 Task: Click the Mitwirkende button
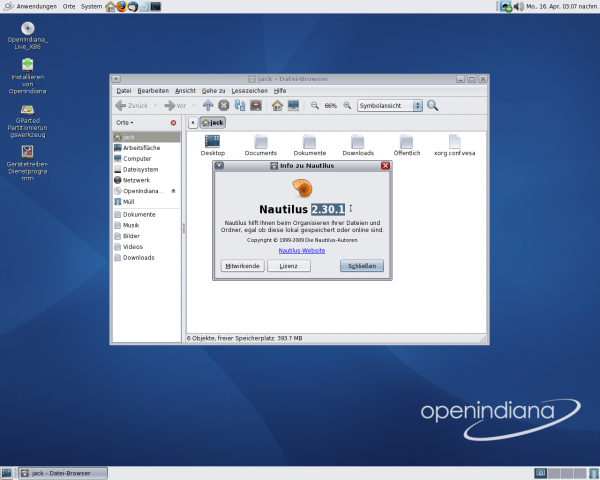point(242,266)
